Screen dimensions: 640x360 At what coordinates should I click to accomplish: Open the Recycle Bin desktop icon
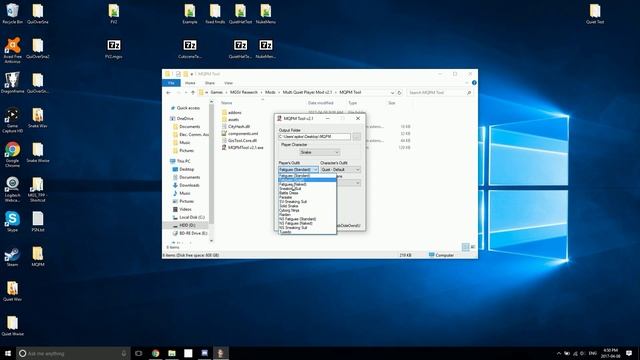pos(12,14)
